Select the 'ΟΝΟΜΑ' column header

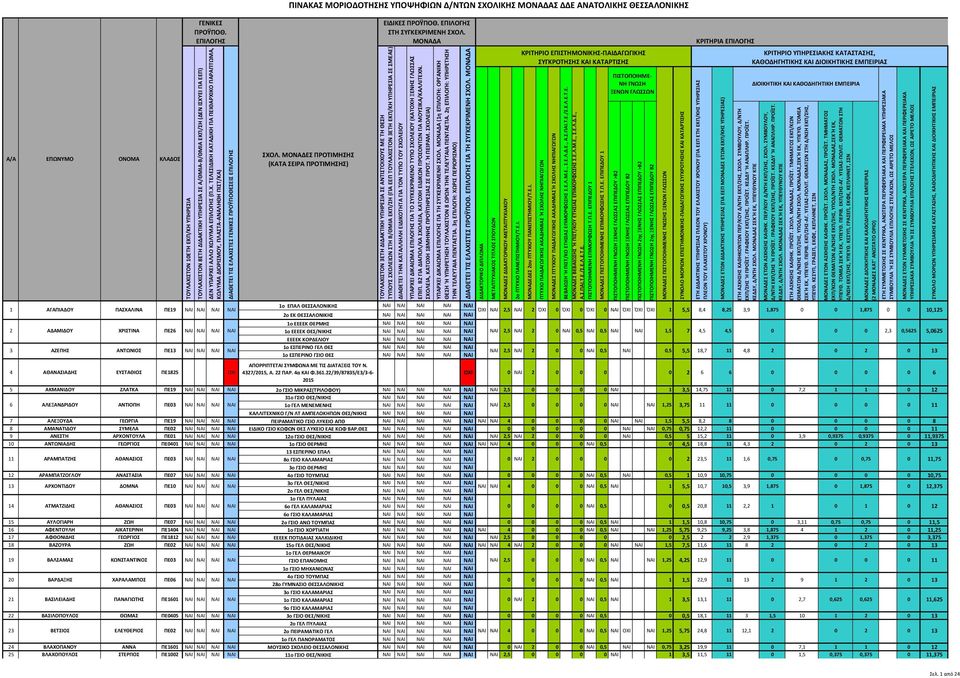tap(129, 159)
